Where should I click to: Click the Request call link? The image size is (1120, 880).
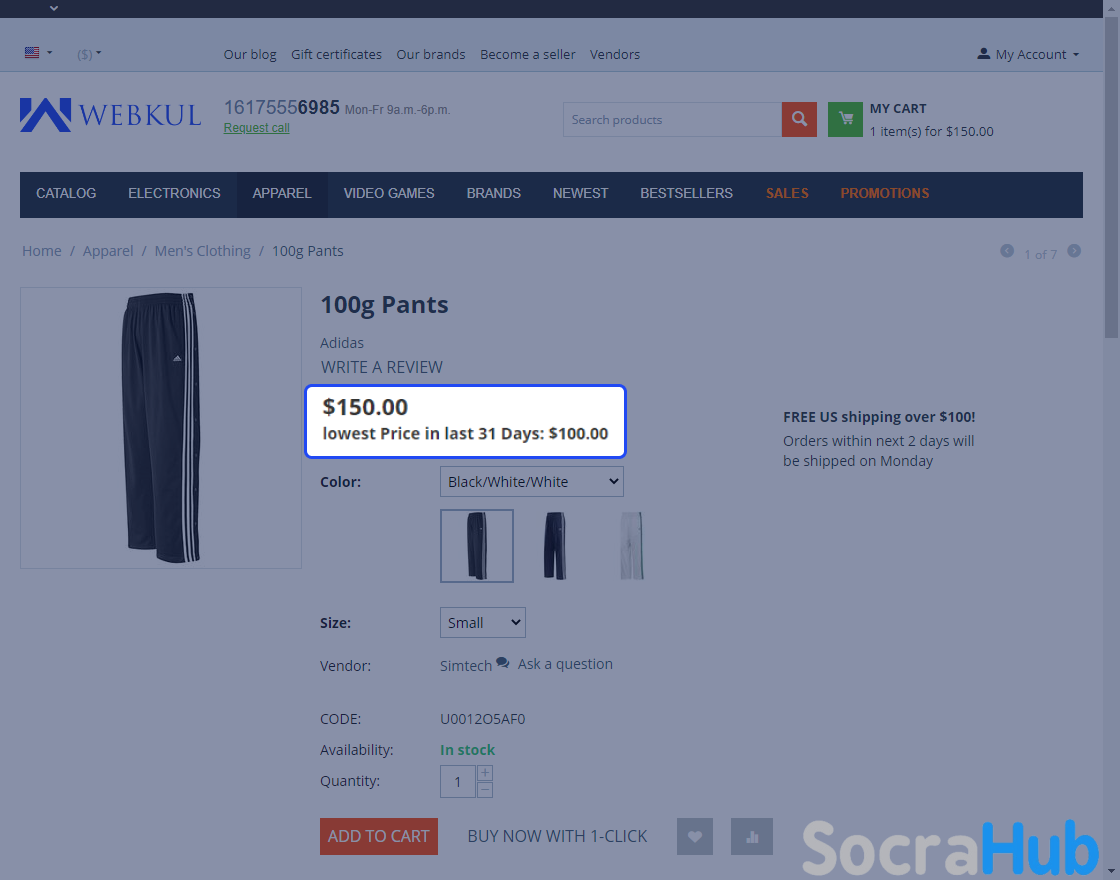(x=256, y=128)
